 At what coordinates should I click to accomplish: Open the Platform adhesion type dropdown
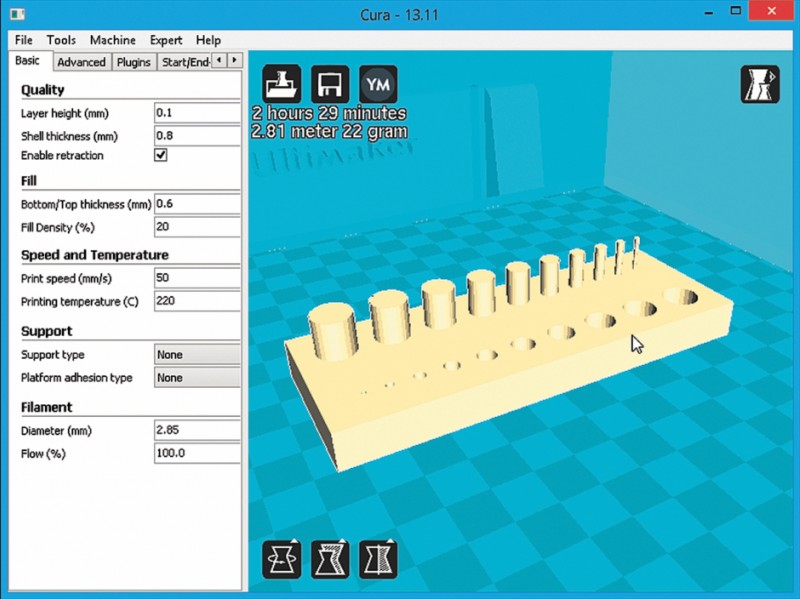197,378
